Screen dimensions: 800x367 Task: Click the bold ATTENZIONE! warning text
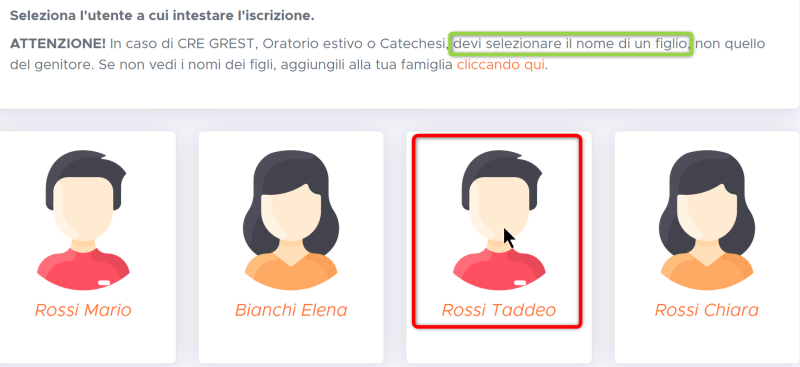pos(58,43)
